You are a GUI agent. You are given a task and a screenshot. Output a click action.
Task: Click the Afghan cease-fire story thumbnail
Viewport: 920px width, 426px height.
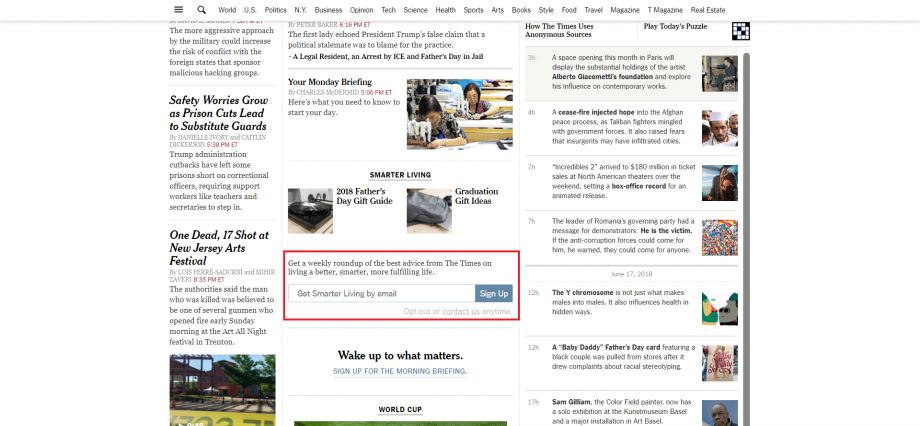pyautogui.click(x=720, y=128)
